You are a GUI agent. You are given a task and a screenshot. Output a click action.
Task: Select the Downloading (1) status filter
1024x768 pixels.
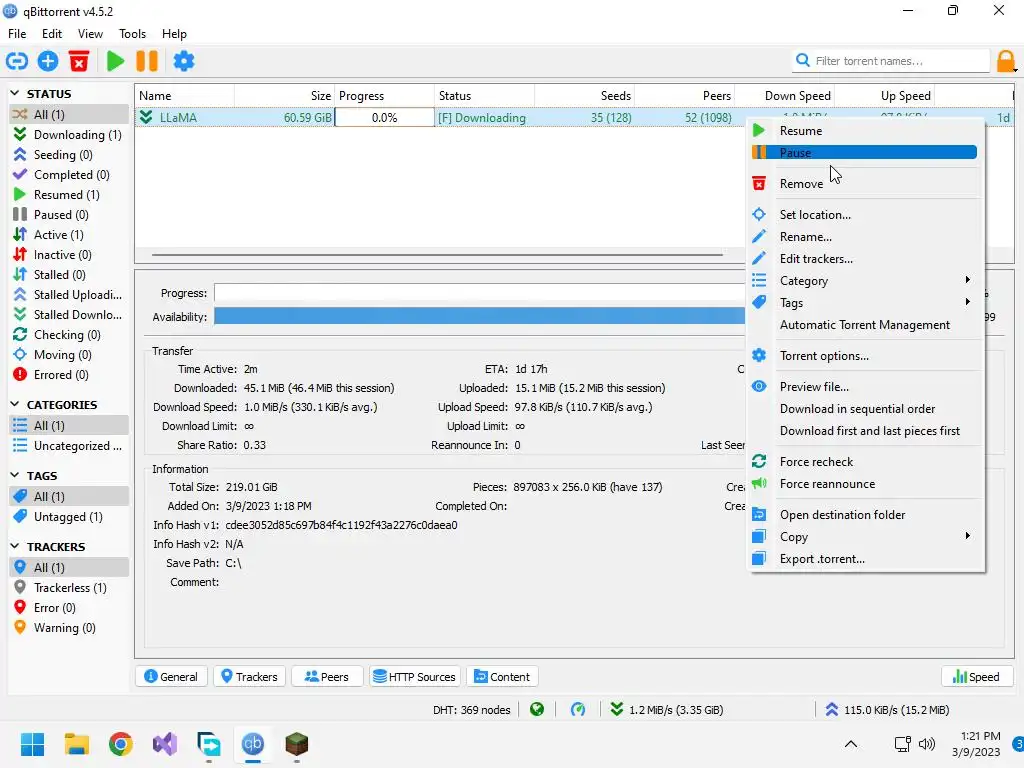(68, 135)
